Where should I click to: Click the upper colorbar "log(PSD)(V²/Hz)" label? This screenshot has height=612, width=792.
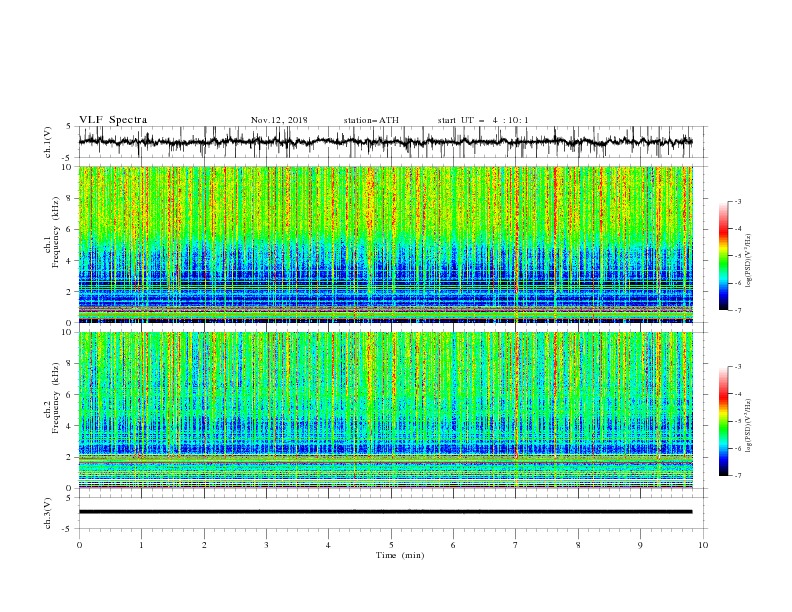click(x=748, y=261)
